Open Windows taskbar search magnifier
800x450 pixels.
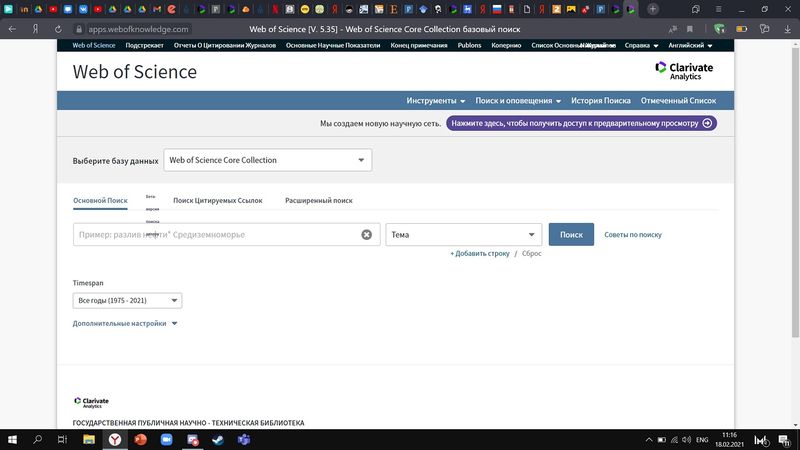pyautogui.click(x=37, y=439)
